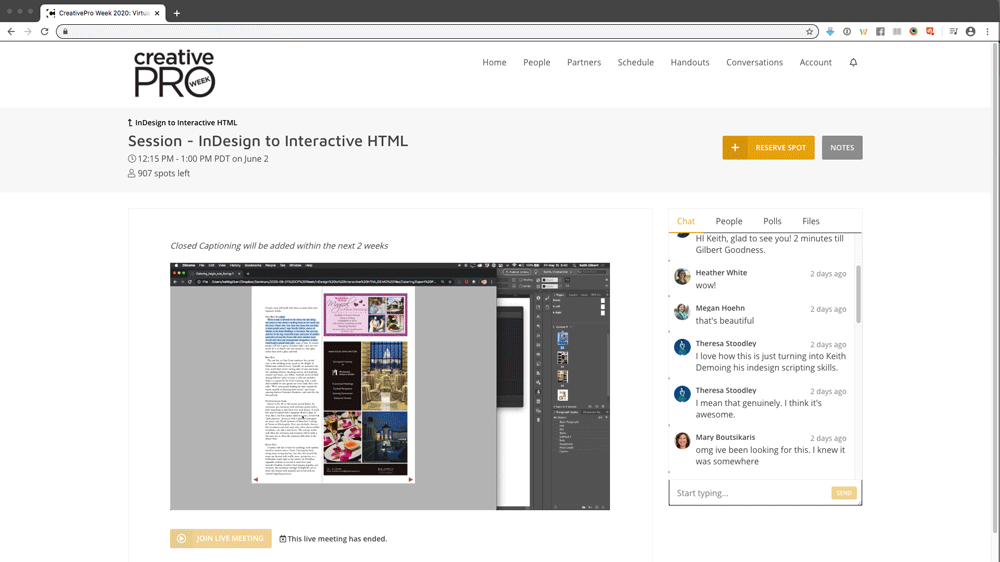Open the Conversations page
The height and width of the screenshot is (562, 1000).
click(x=754, y=62)
